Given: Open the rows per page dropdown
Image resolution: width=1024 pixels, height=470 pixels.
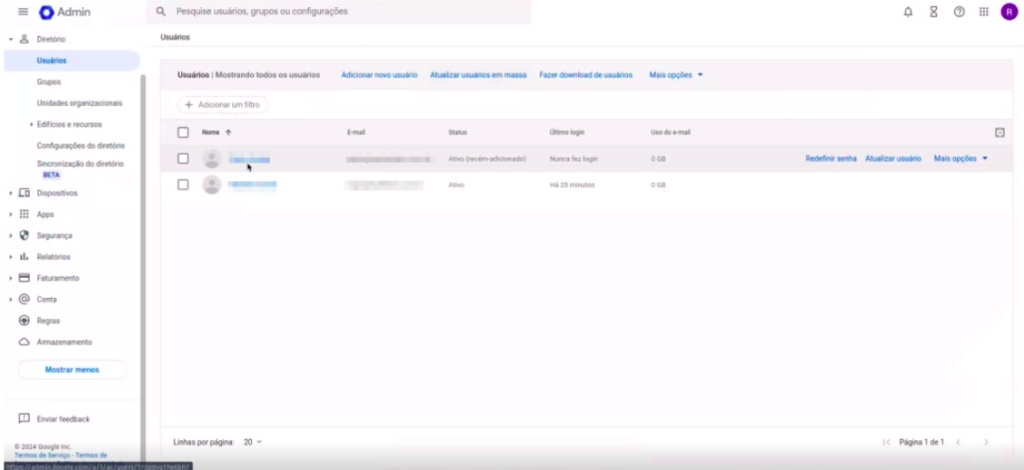Looking at the screenshot, I should click(x=253, y=441).
